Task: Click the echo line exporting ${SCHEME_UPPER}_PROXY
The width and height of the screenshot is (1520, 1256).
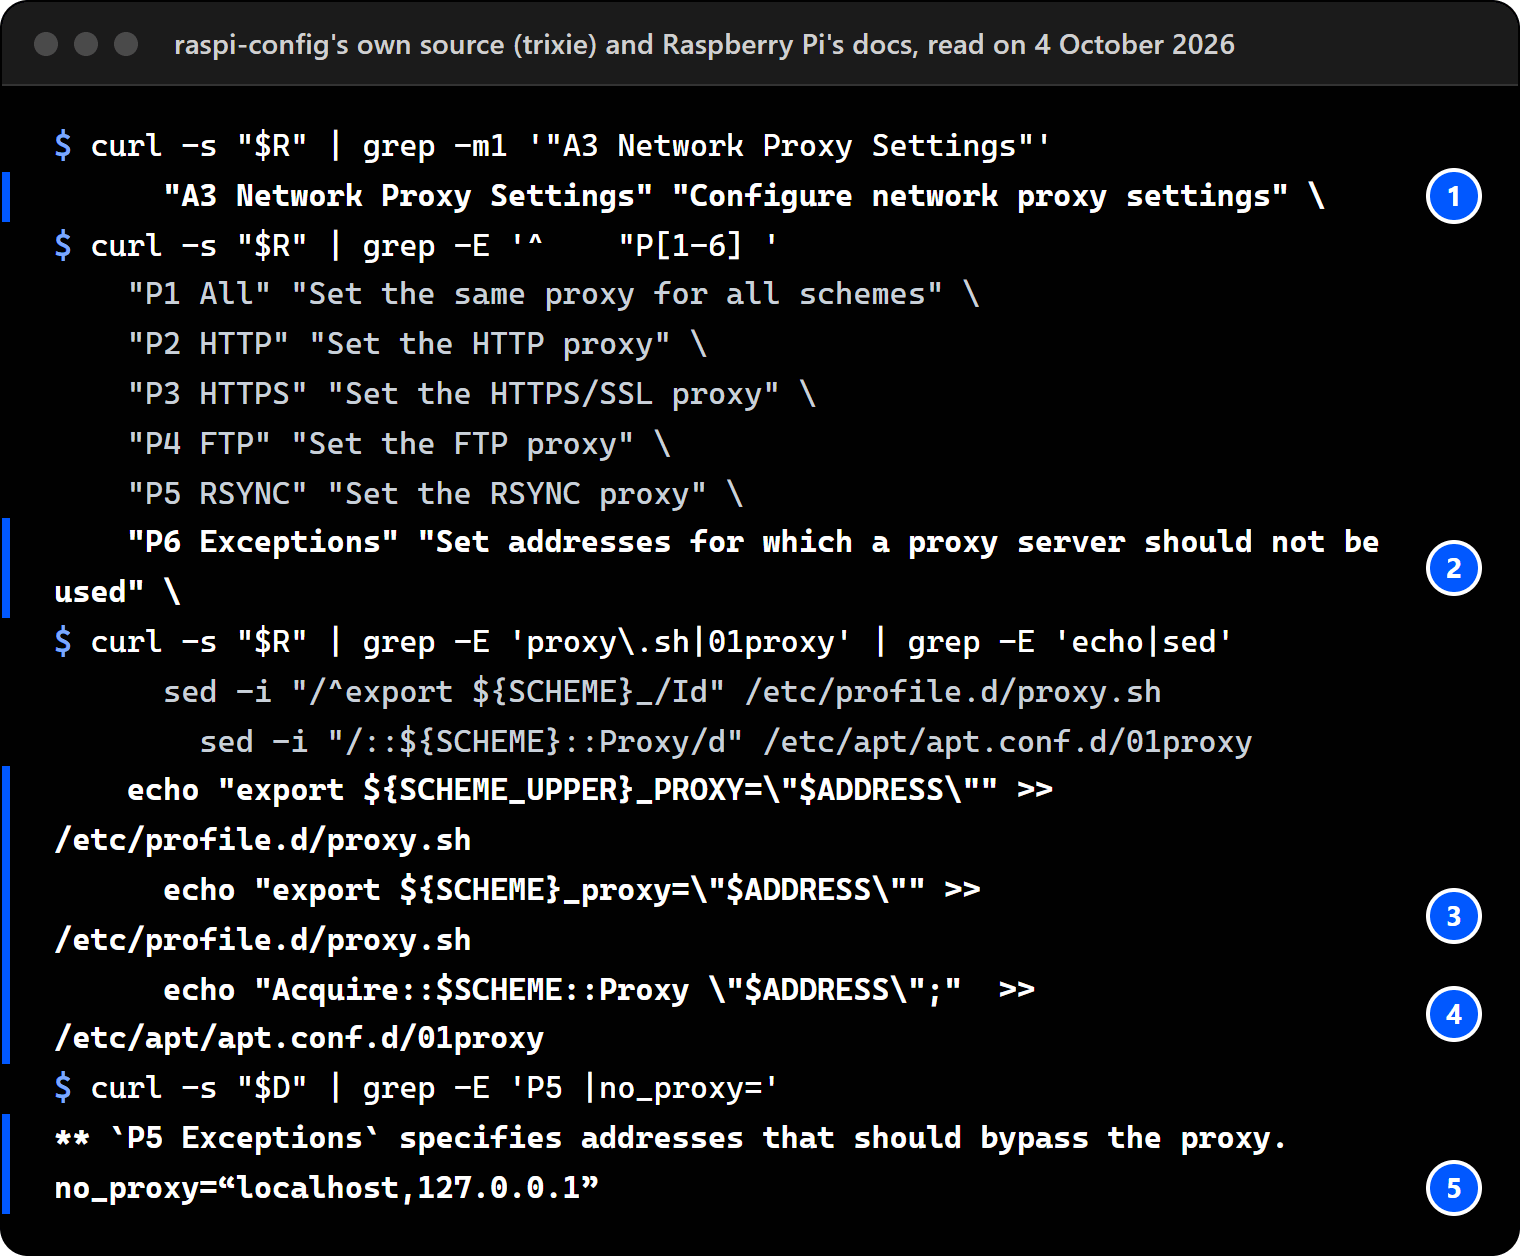Action: (x=553, y=815)
